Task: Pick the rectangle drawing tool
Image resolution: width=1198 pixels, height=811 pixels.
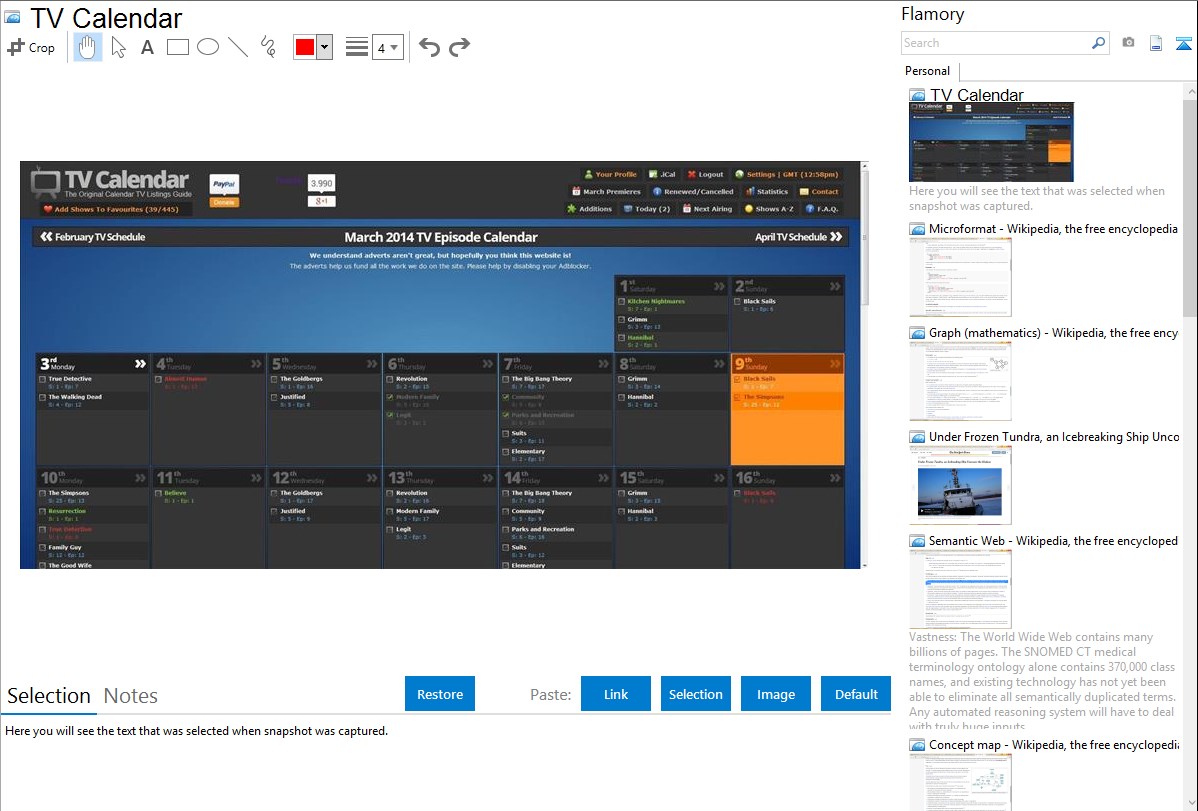Action: tap(177, 47)
